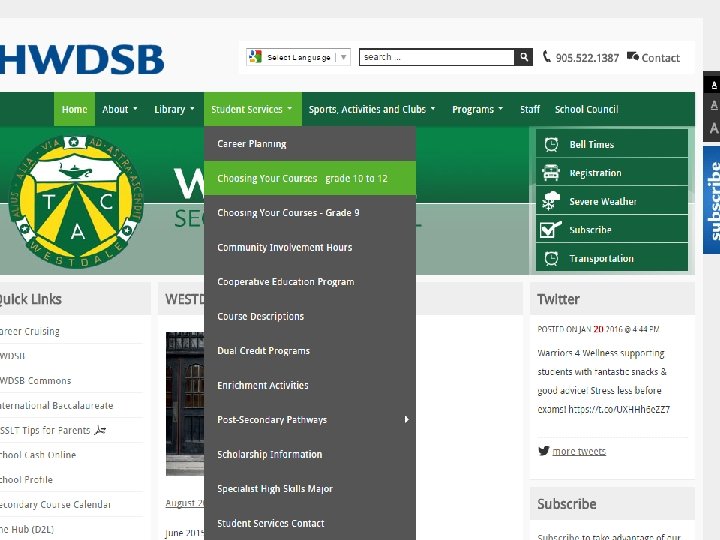Screen dimensions: 720x540
Task: Select Community Involvement Hours
Action: point(310,247)
